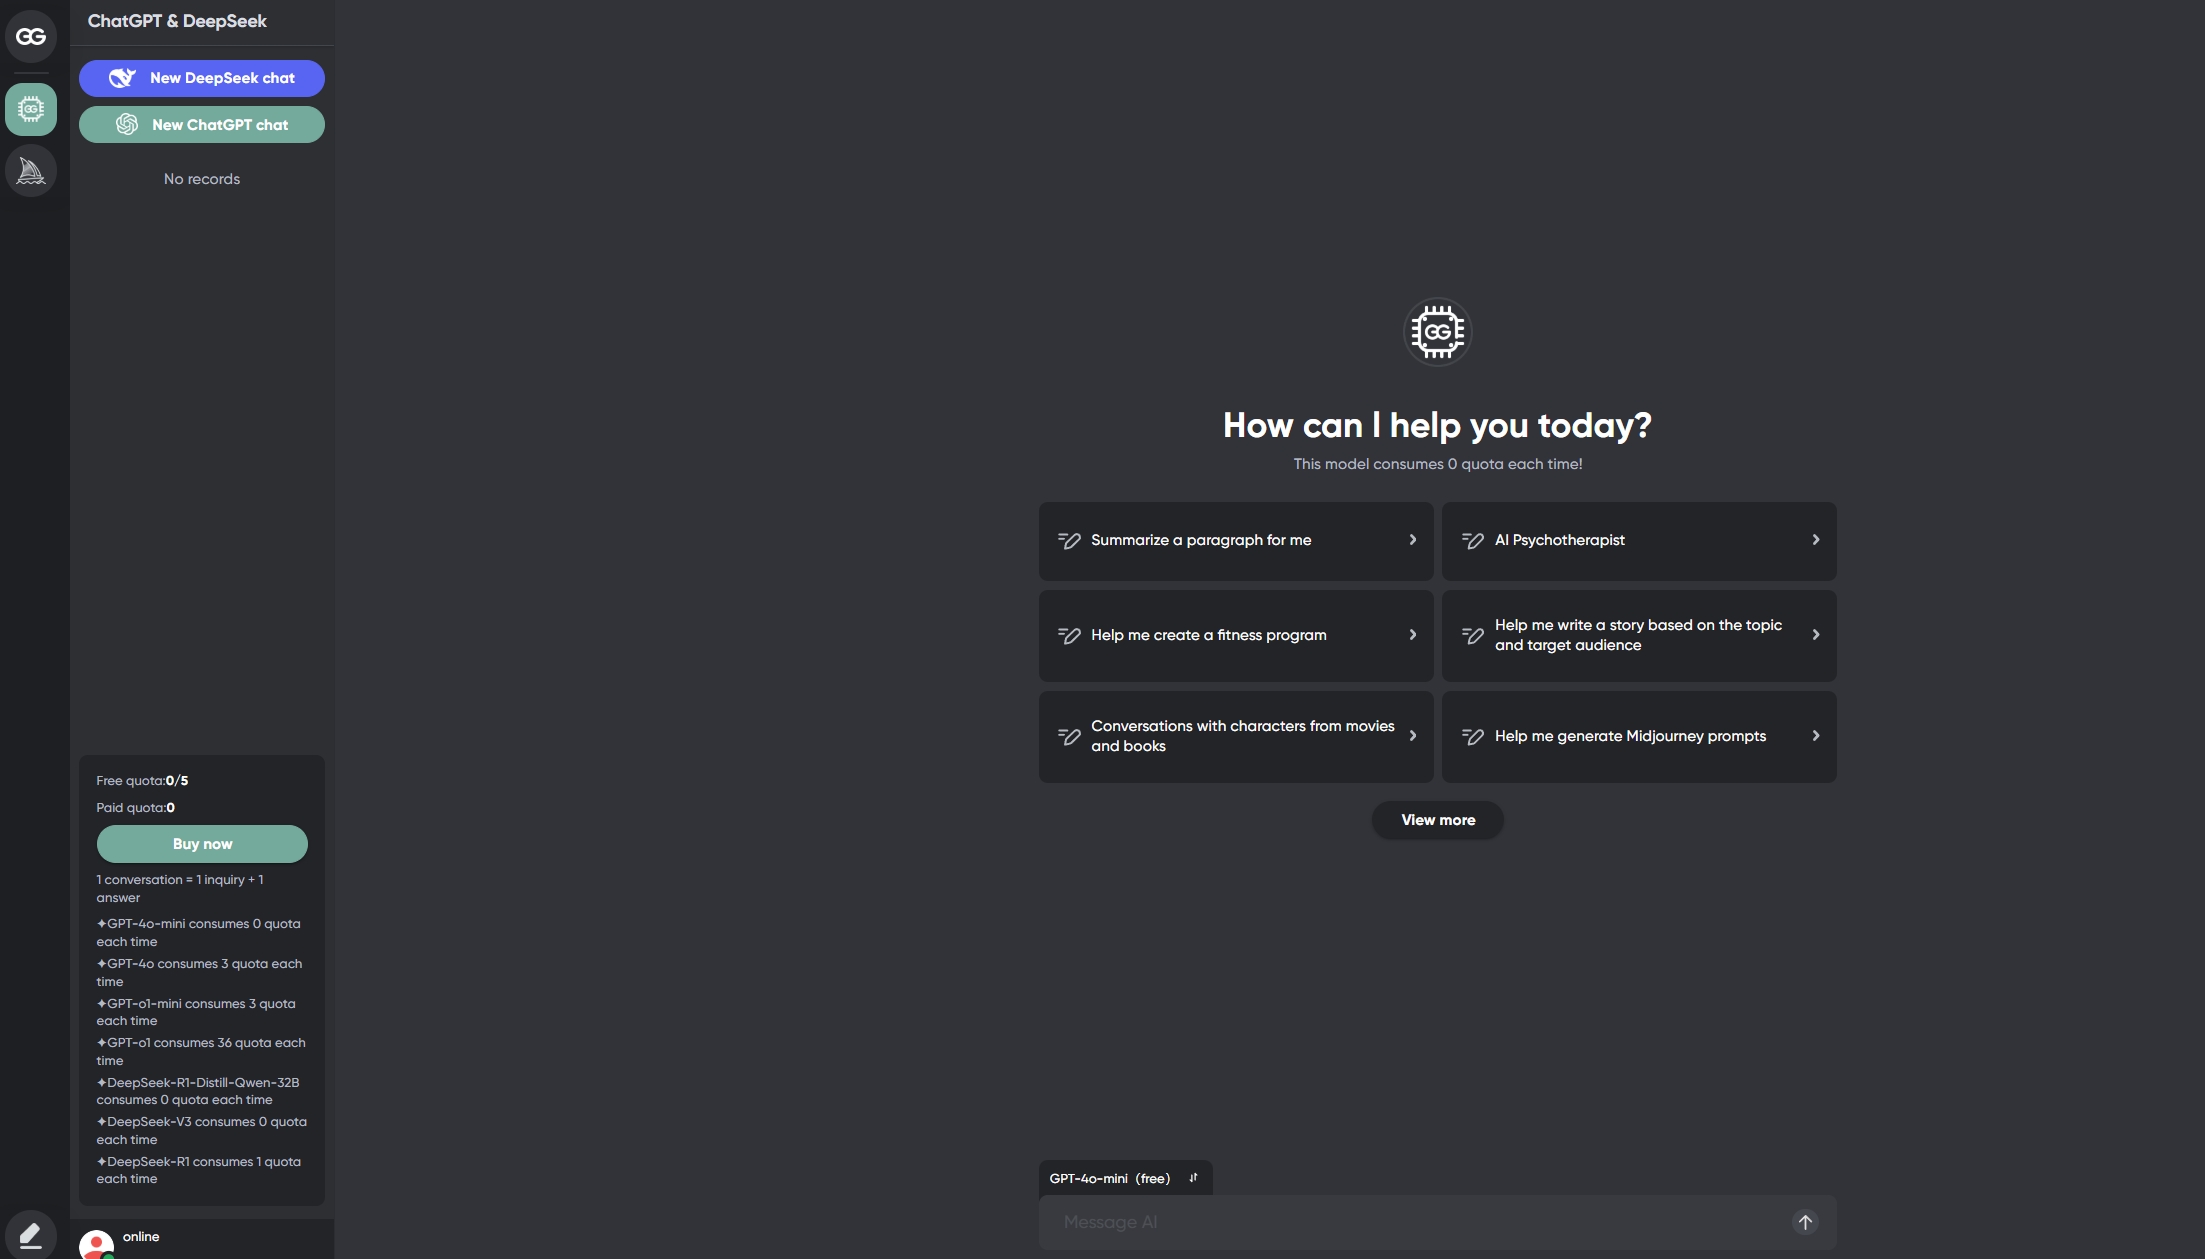Start a New DeepSeek chat
Viewport: 2205px width, 1259px height.
pyautogui.click(x=202, y=78)
